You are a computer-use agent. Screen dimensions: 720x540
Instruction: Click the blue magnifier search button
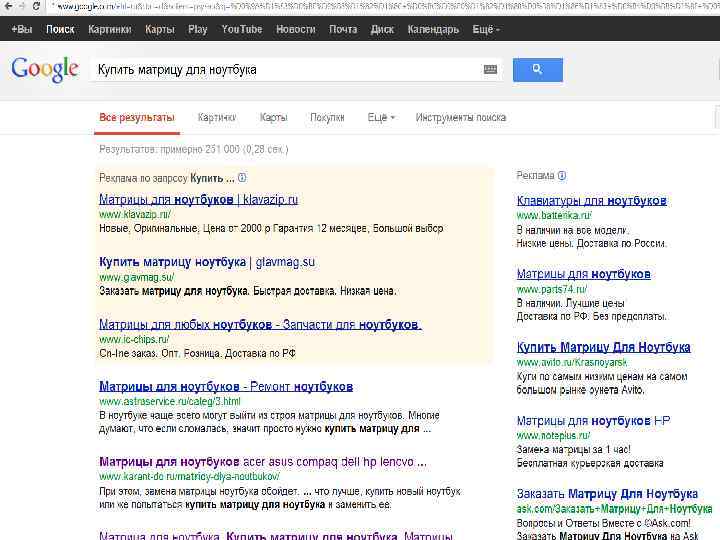[538, 70]
